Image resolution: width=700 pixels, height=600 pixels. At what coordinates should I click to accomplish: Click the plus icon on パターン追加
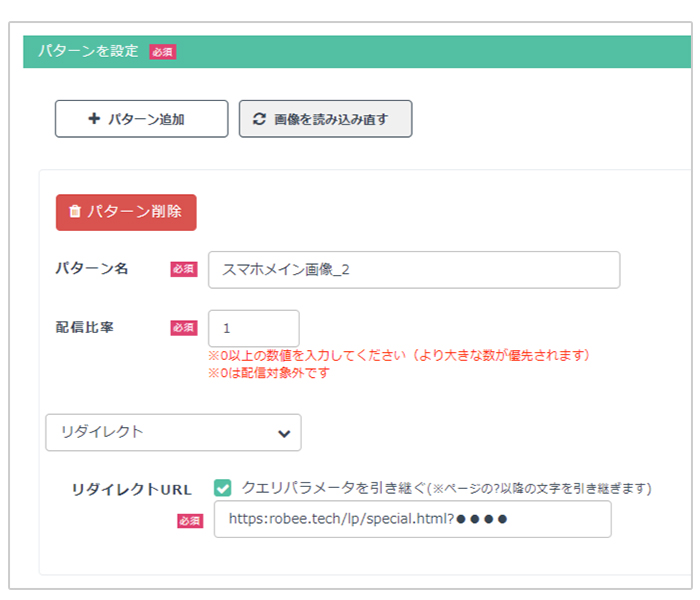click(94, 118)
